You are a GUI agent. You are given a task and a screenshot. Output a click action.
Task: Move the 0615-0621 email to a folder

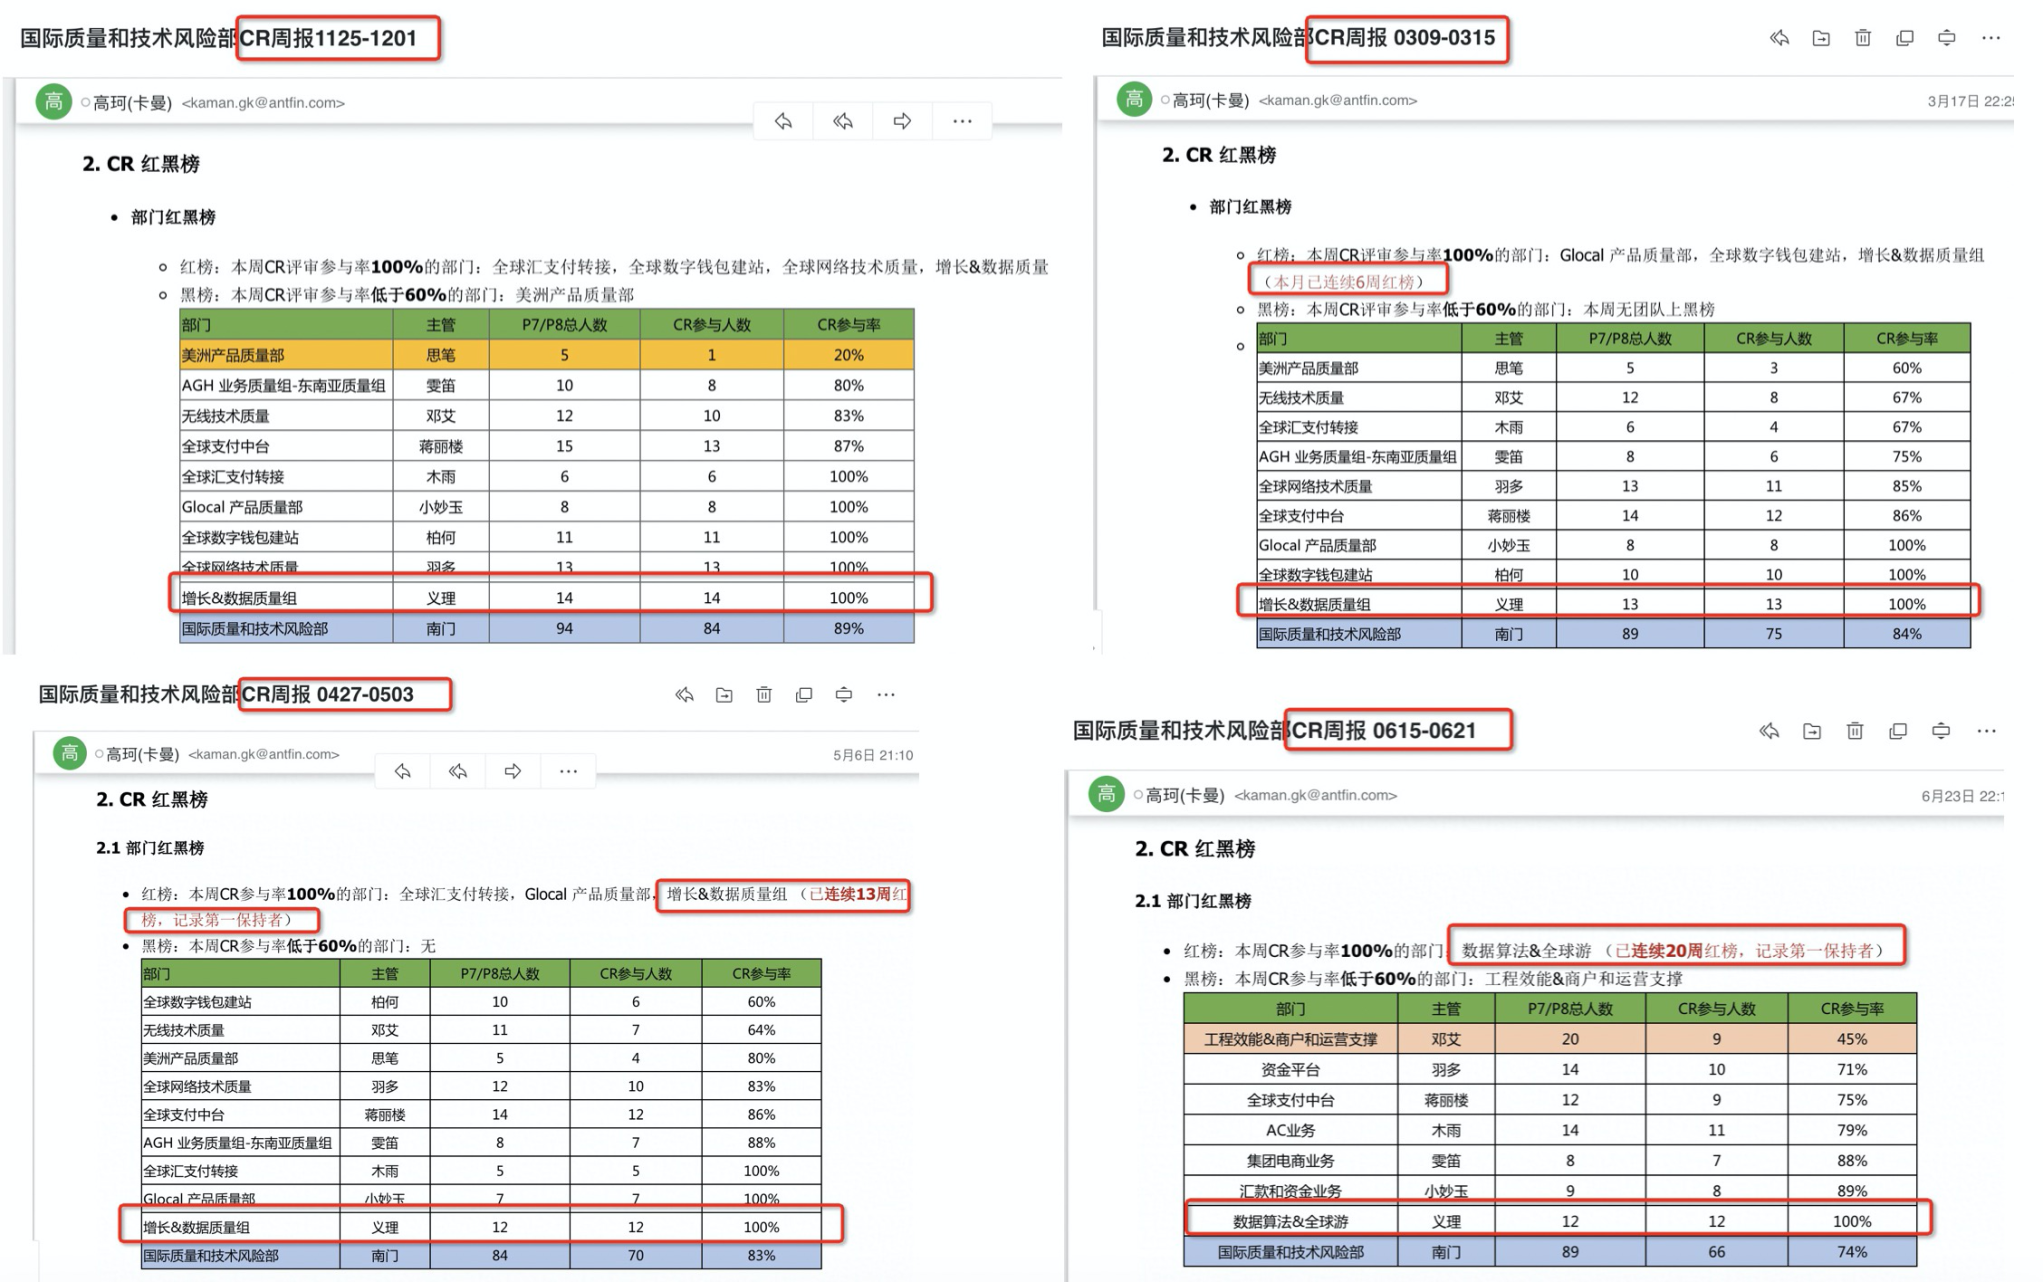point(1812,731)
